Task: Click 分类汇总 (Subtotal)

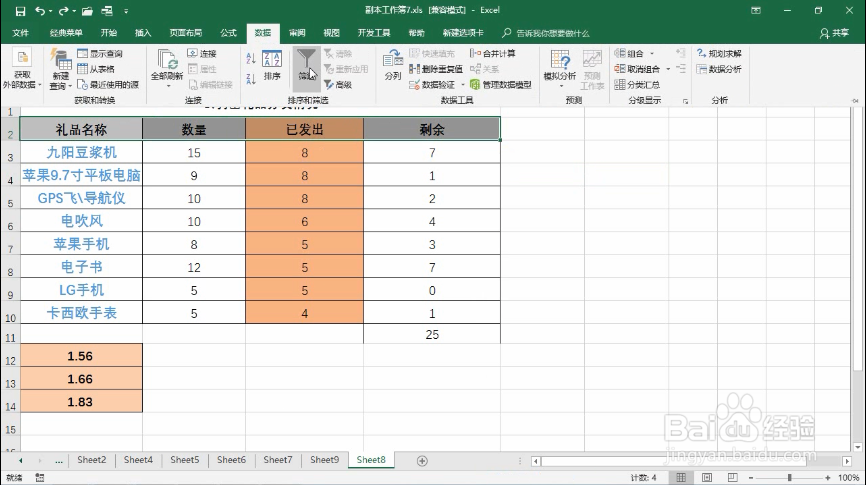Action: [x=637, y=85]
